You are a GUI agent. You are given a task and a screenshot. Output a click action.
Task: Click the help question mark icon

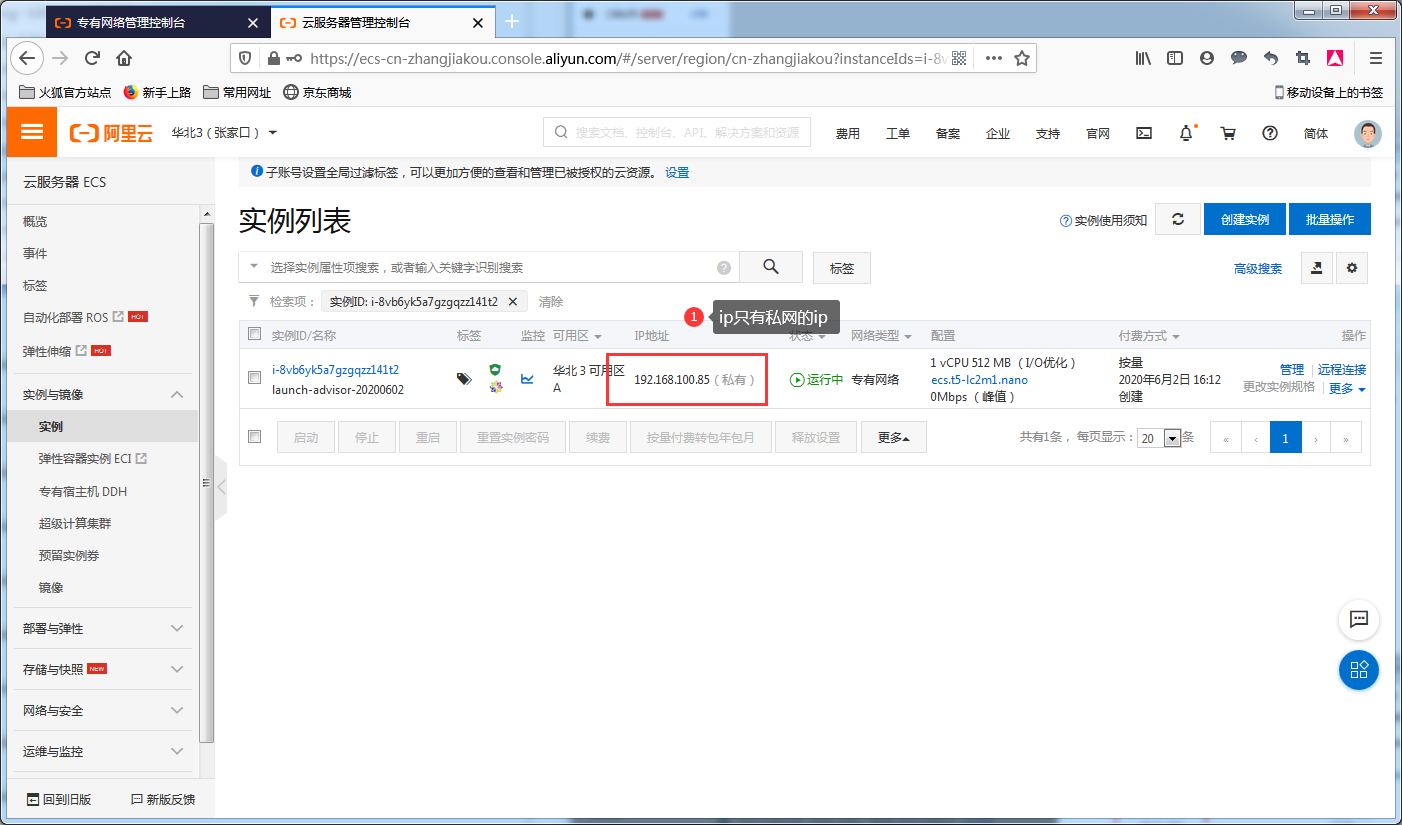click(1269, 132)
